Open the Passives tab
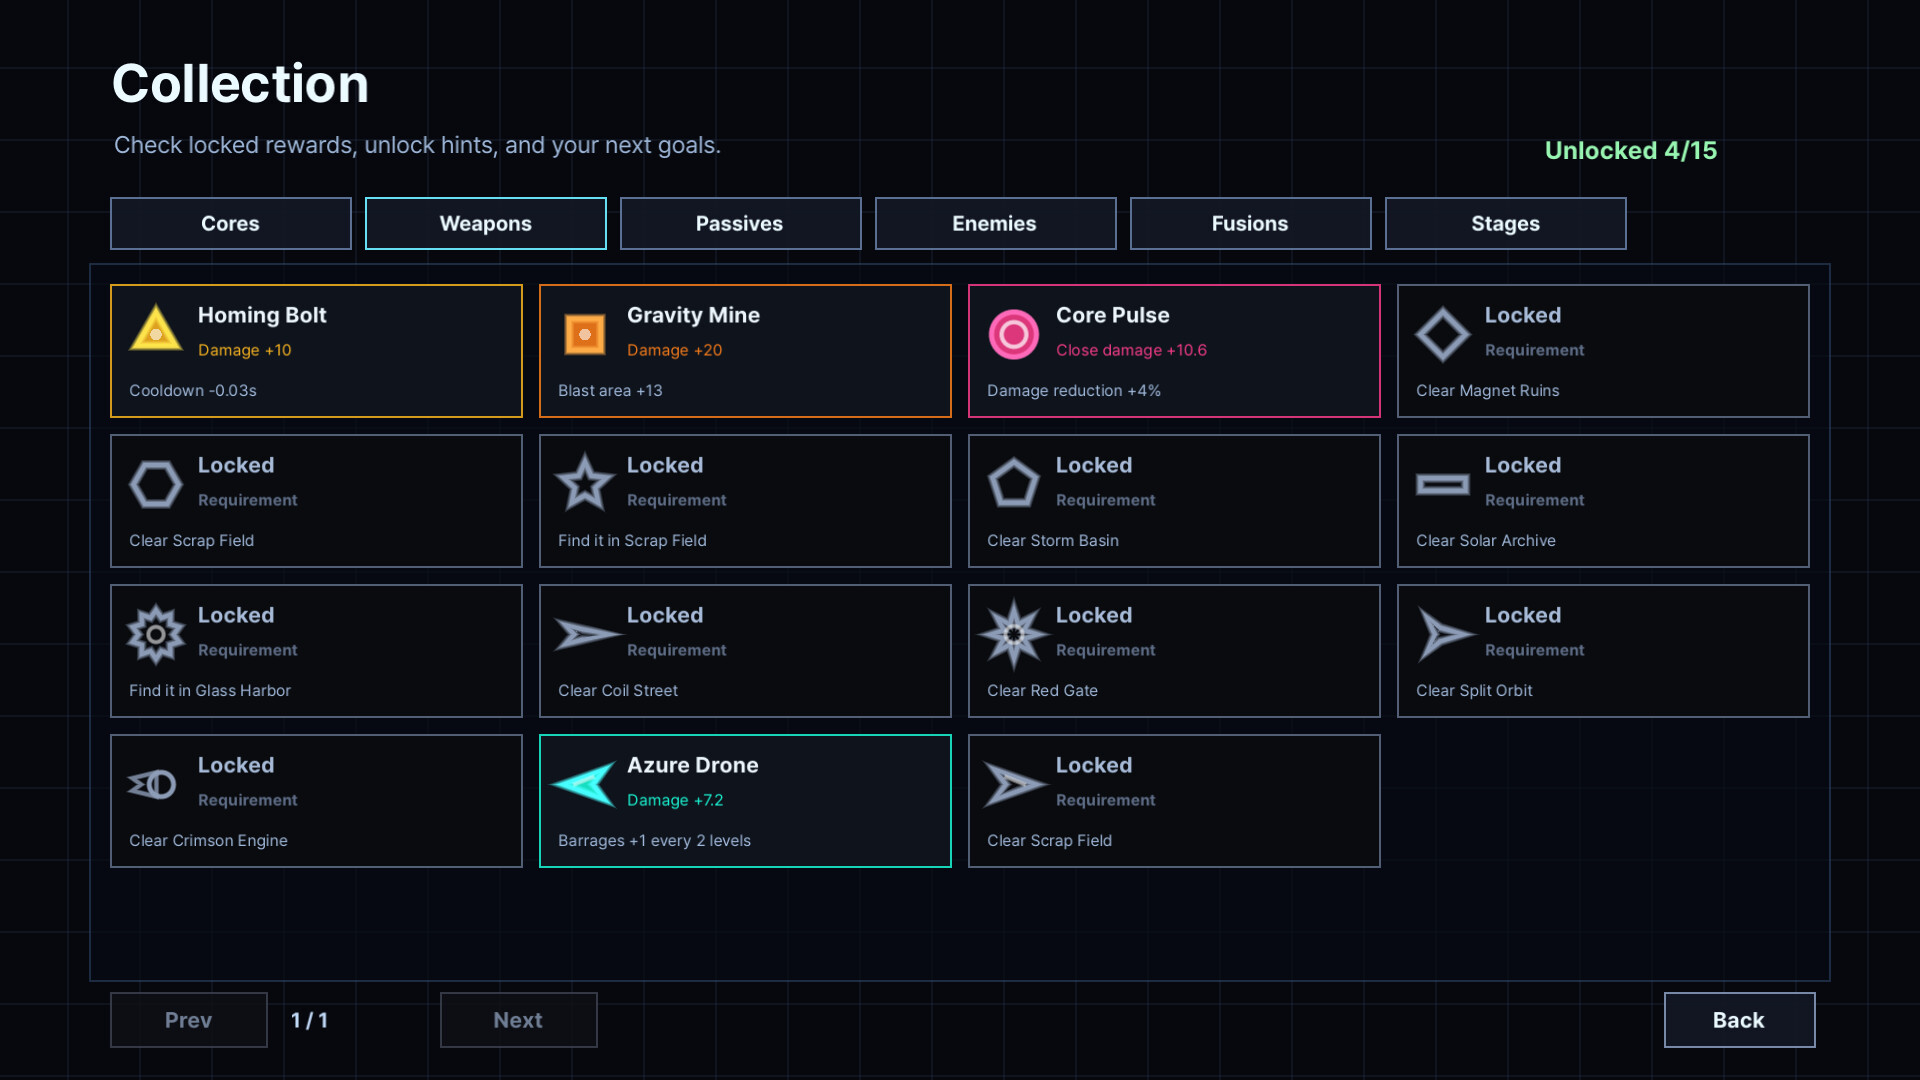 (x=741, y=223)
